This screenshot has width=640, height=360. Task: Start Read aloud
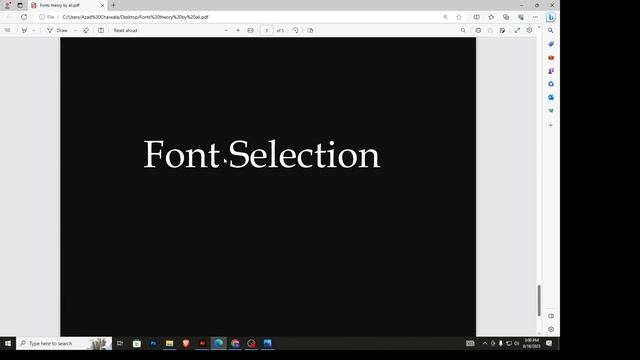(125, 30)
